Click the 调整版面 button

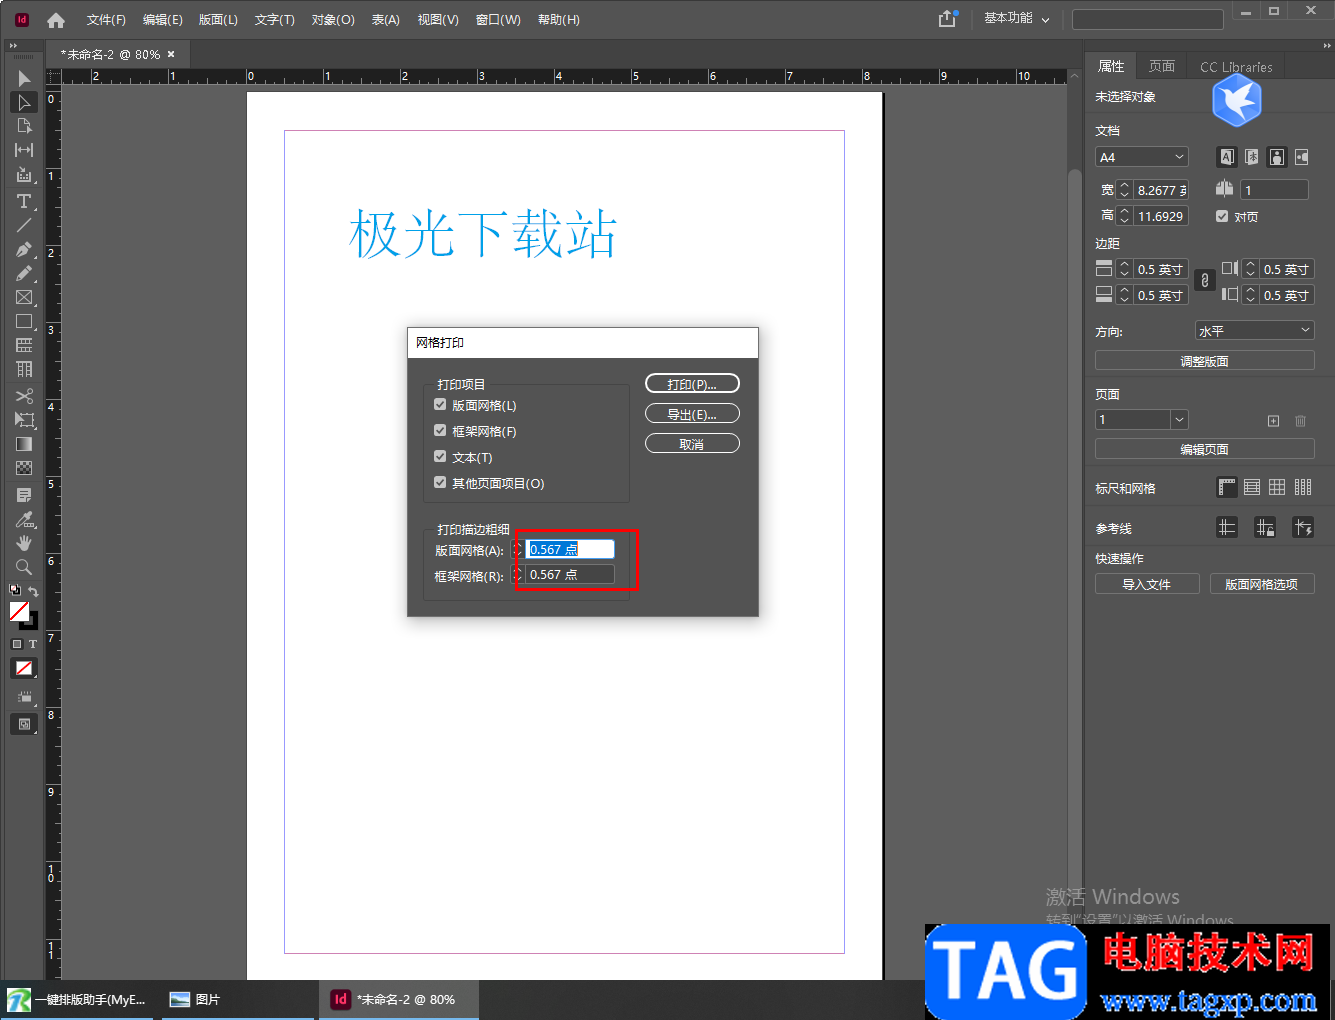pos(1204,361)
